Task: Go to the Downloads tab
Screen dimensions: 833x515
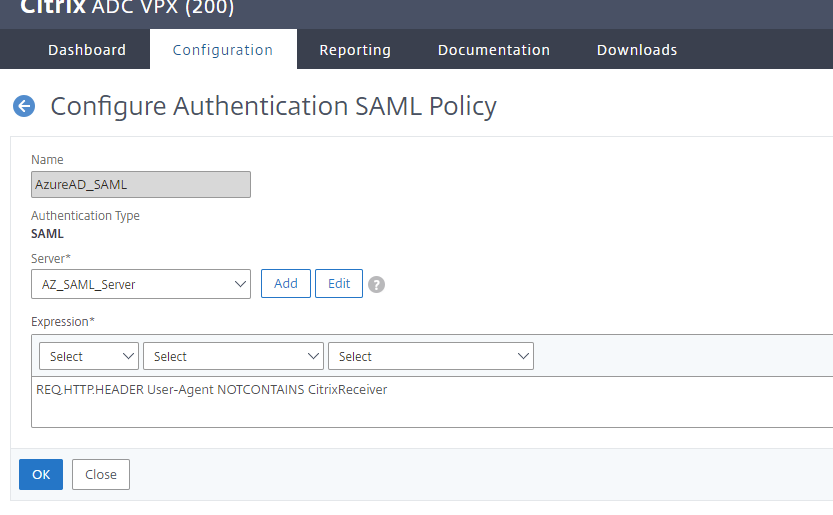Action: tap(637, 49)
